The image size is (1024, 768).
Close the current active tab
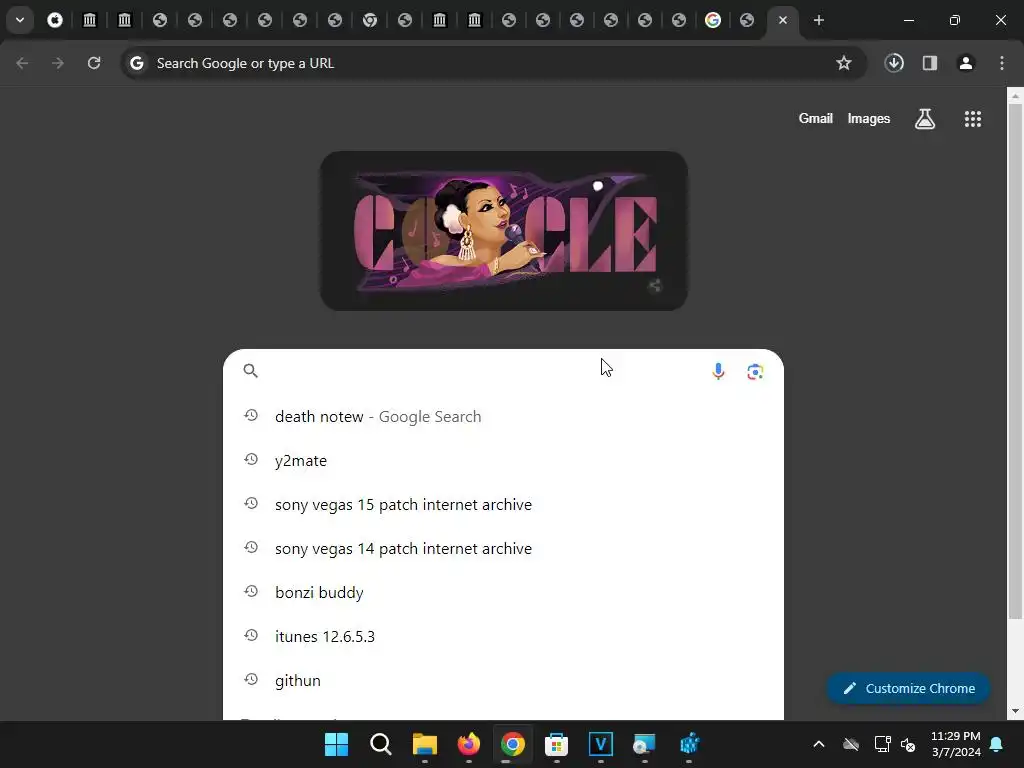783,20
